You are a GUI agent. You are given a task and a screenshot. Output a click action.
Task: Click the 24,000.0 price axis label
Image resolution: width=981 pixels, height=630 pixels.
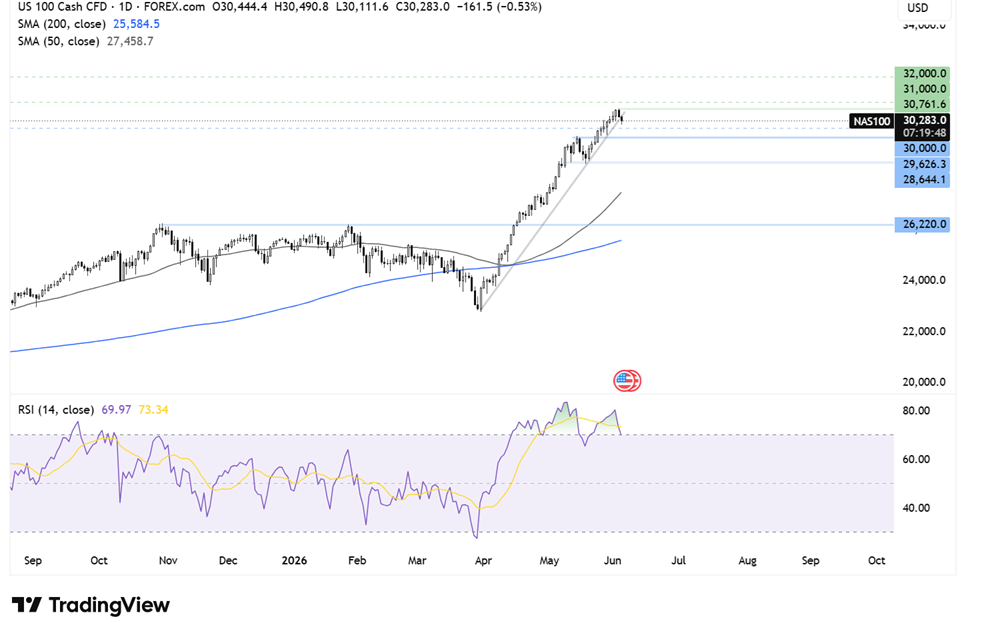(x=923, y=280)
